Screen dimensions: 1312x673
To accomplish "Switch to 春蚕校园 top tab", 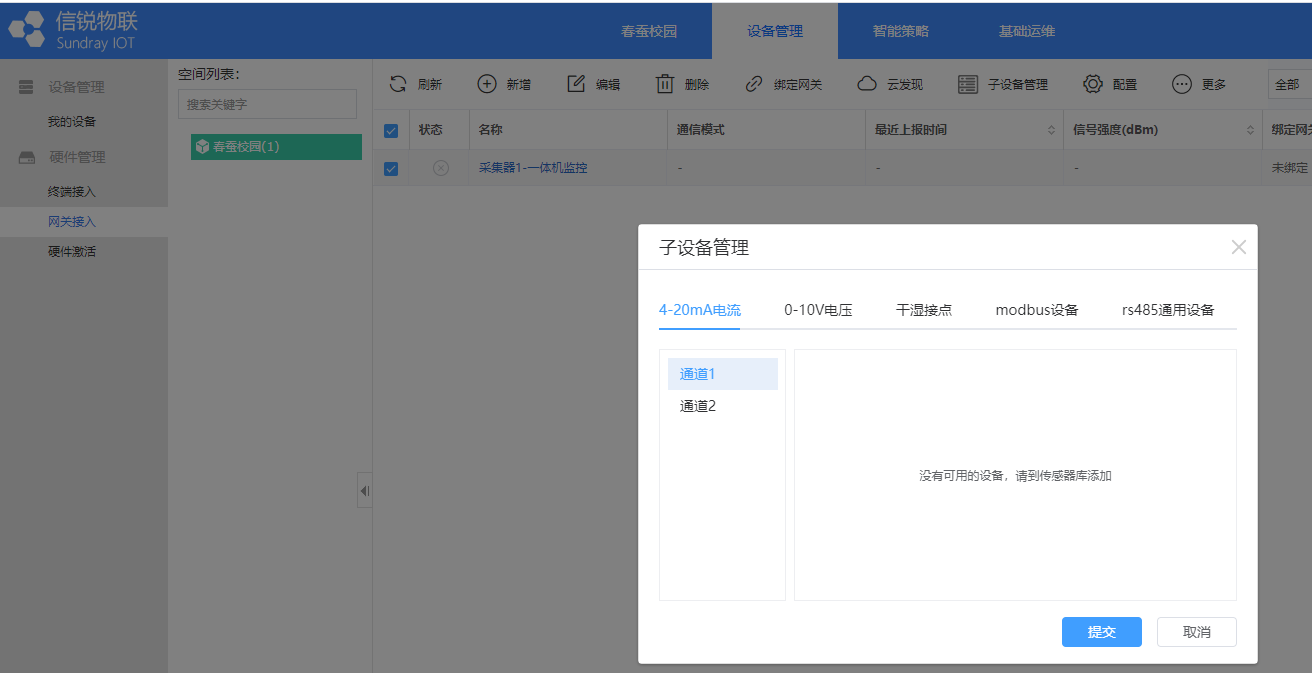I will click(649, 31).
